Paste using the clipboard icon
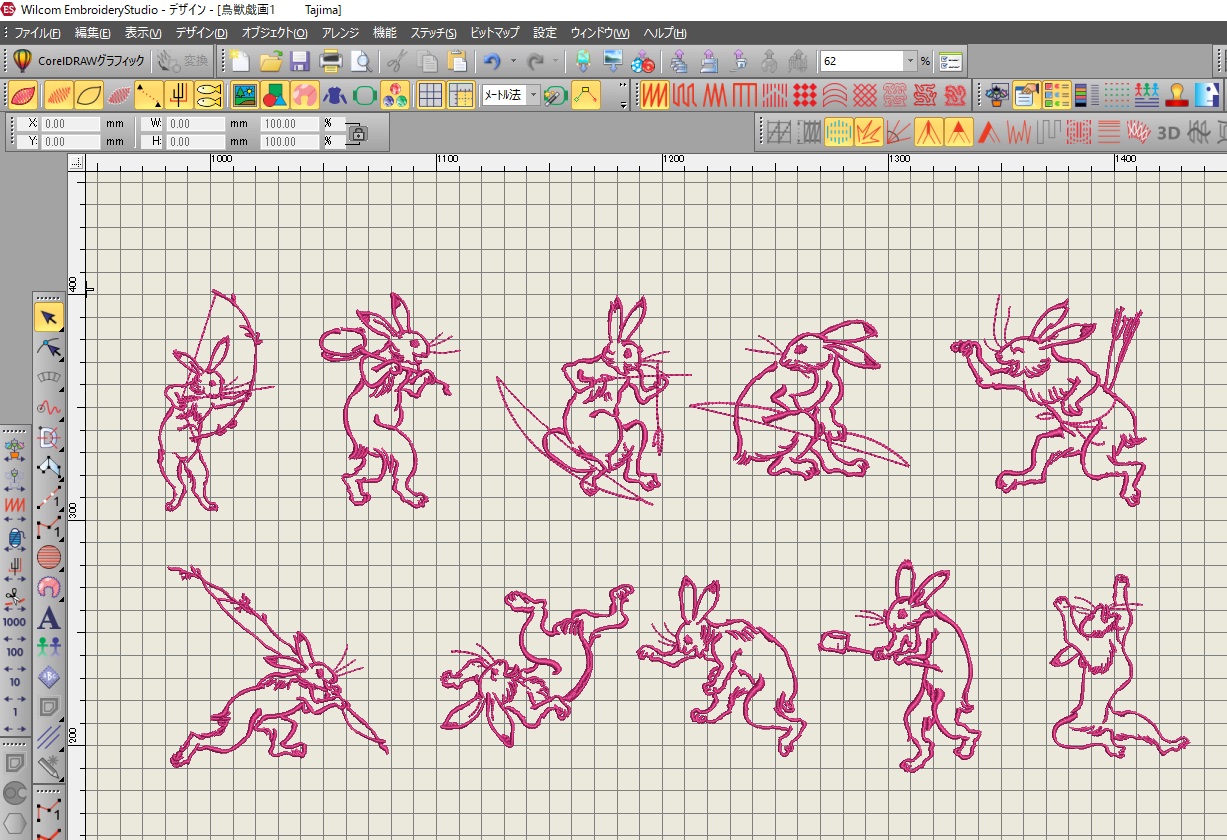This screenshot has height=840, width=1227. (x=456, y=61)
